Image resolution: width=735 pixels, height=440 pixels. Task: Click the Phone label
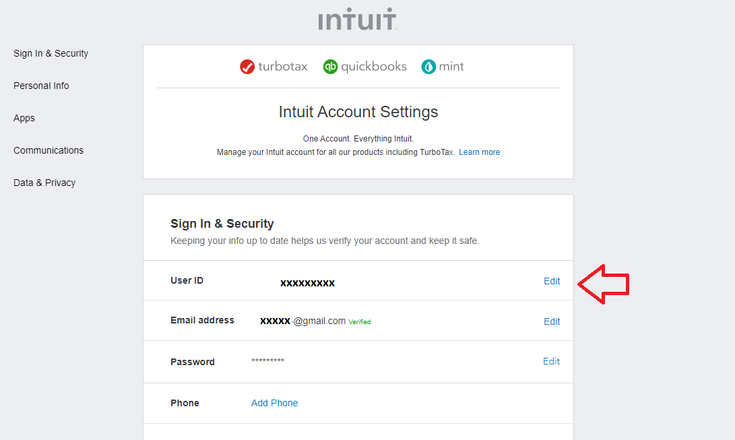click(x=185, y=403)
